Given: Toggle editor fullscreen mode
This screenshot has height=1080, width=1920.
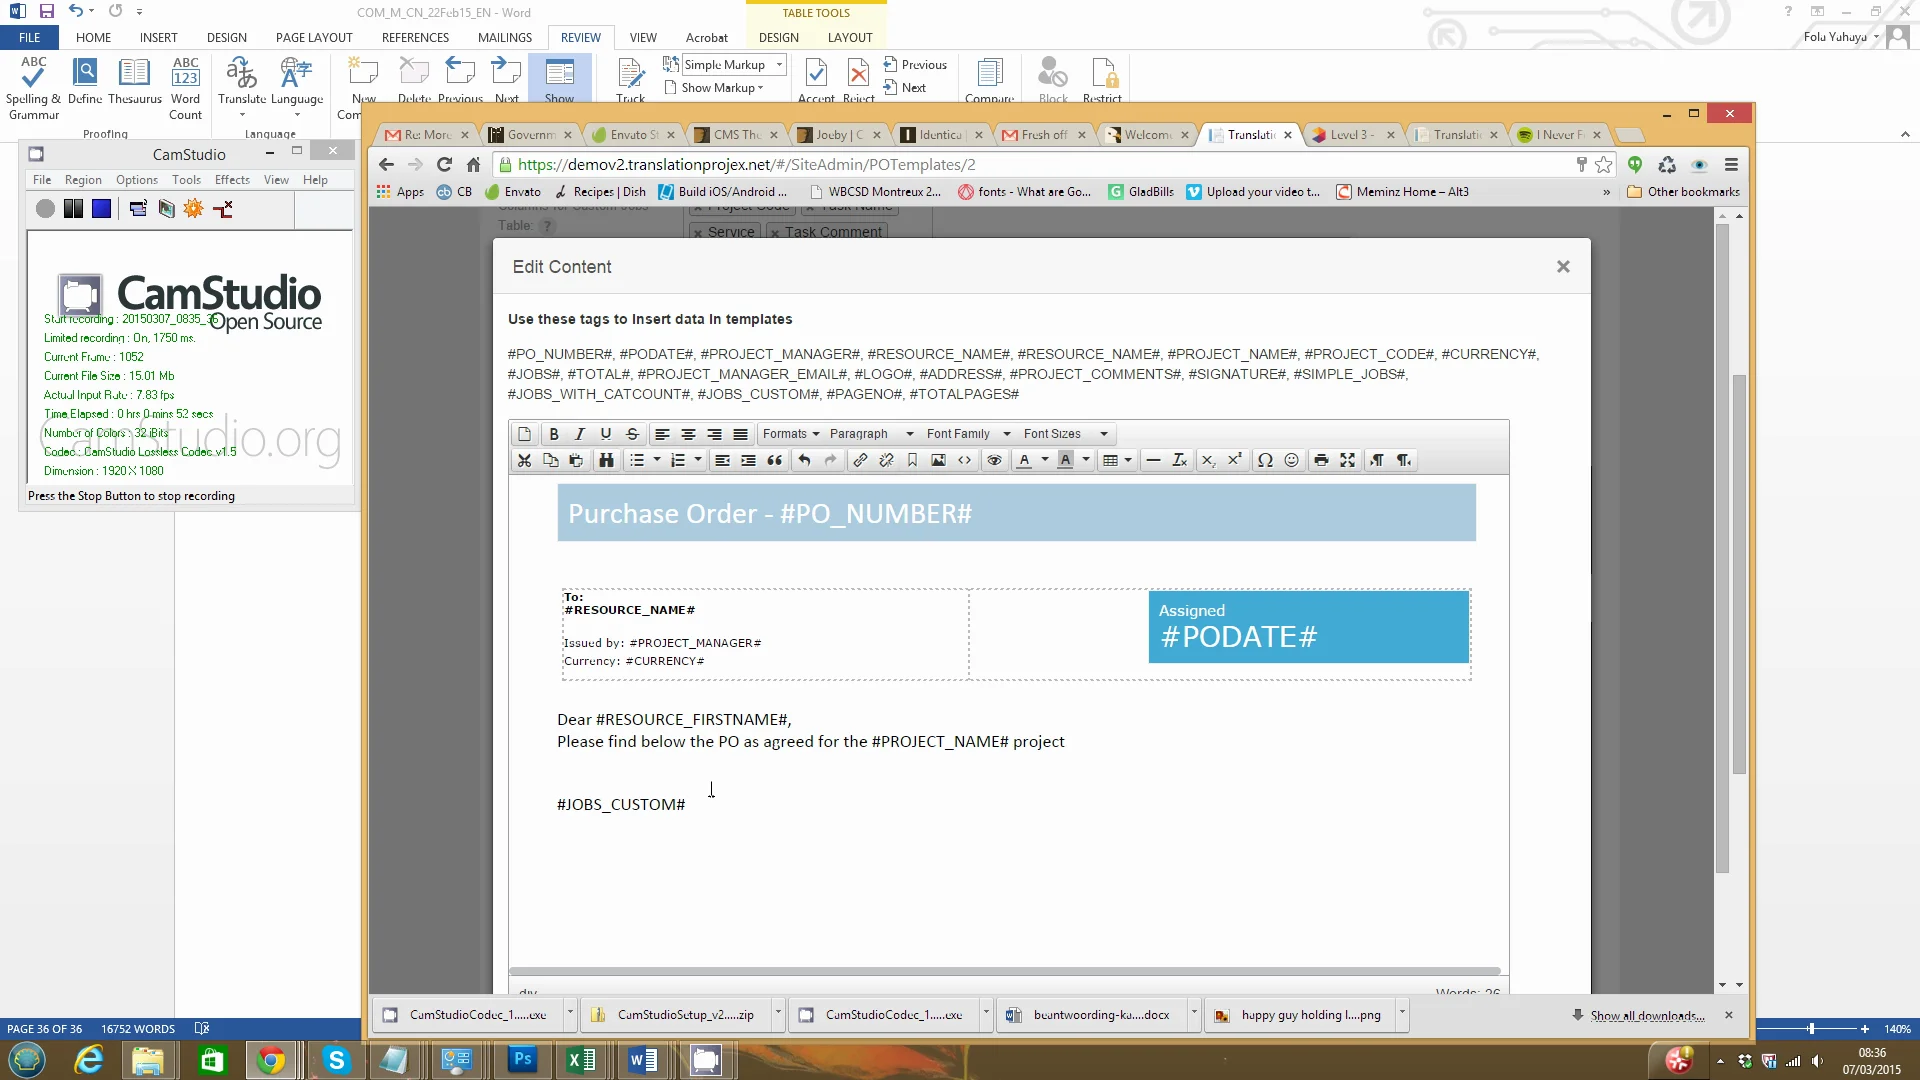Looking at the screenshot, I should (x=1347, y=460).
